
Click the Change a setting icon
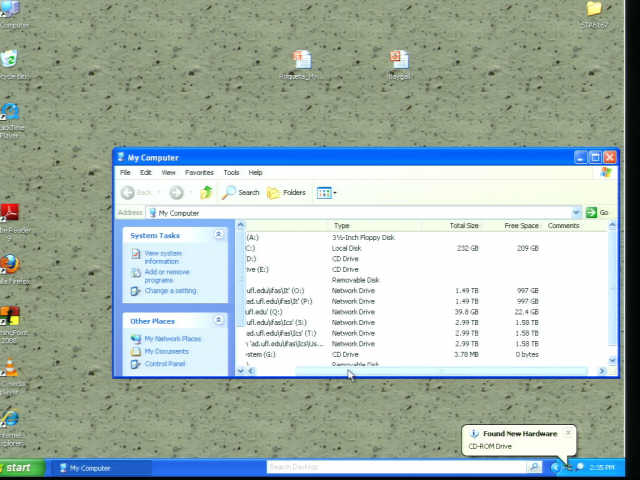(x=136, y=291)
